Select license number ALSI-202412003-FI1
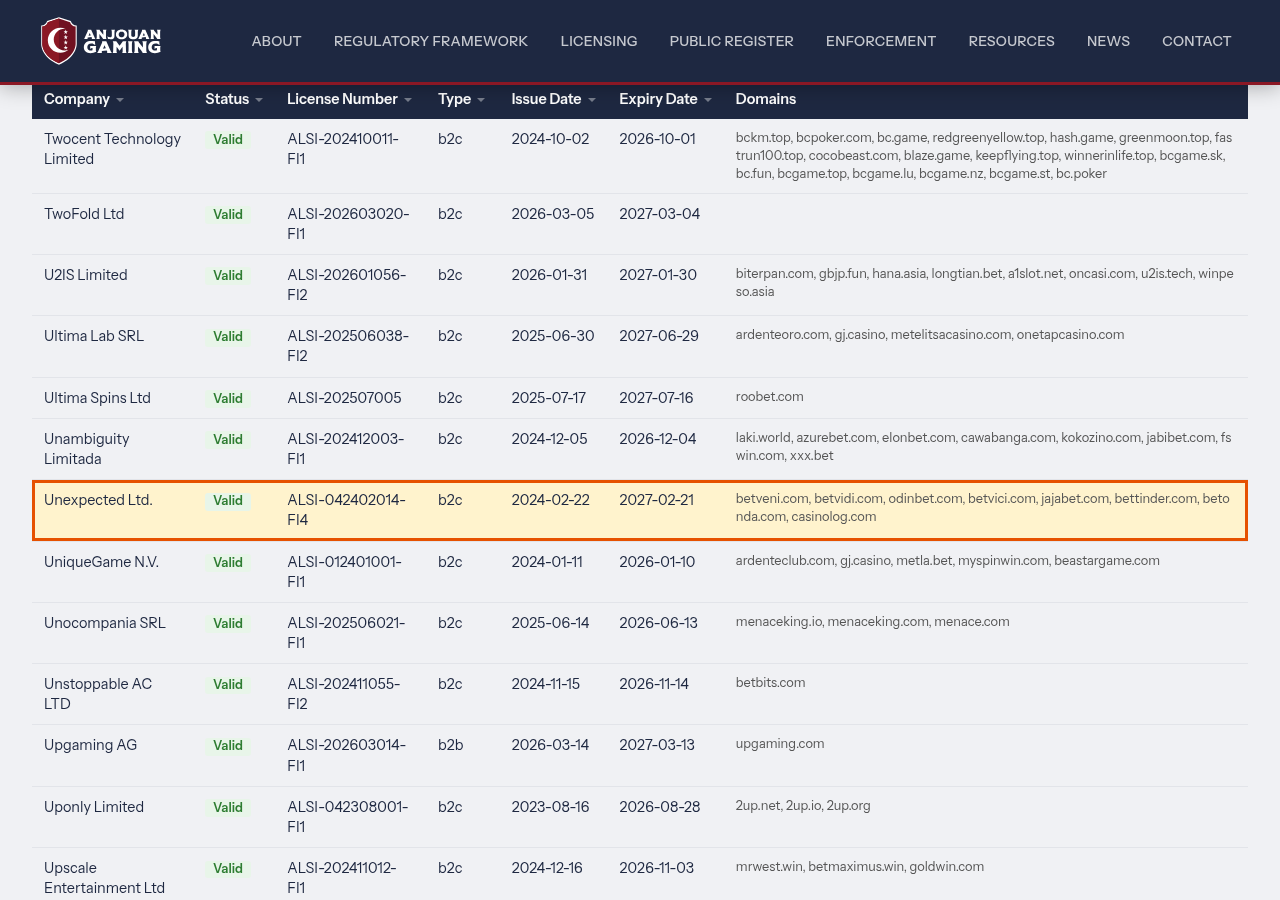Viewport: 1280px width, 900px height. tap(346, 449)
